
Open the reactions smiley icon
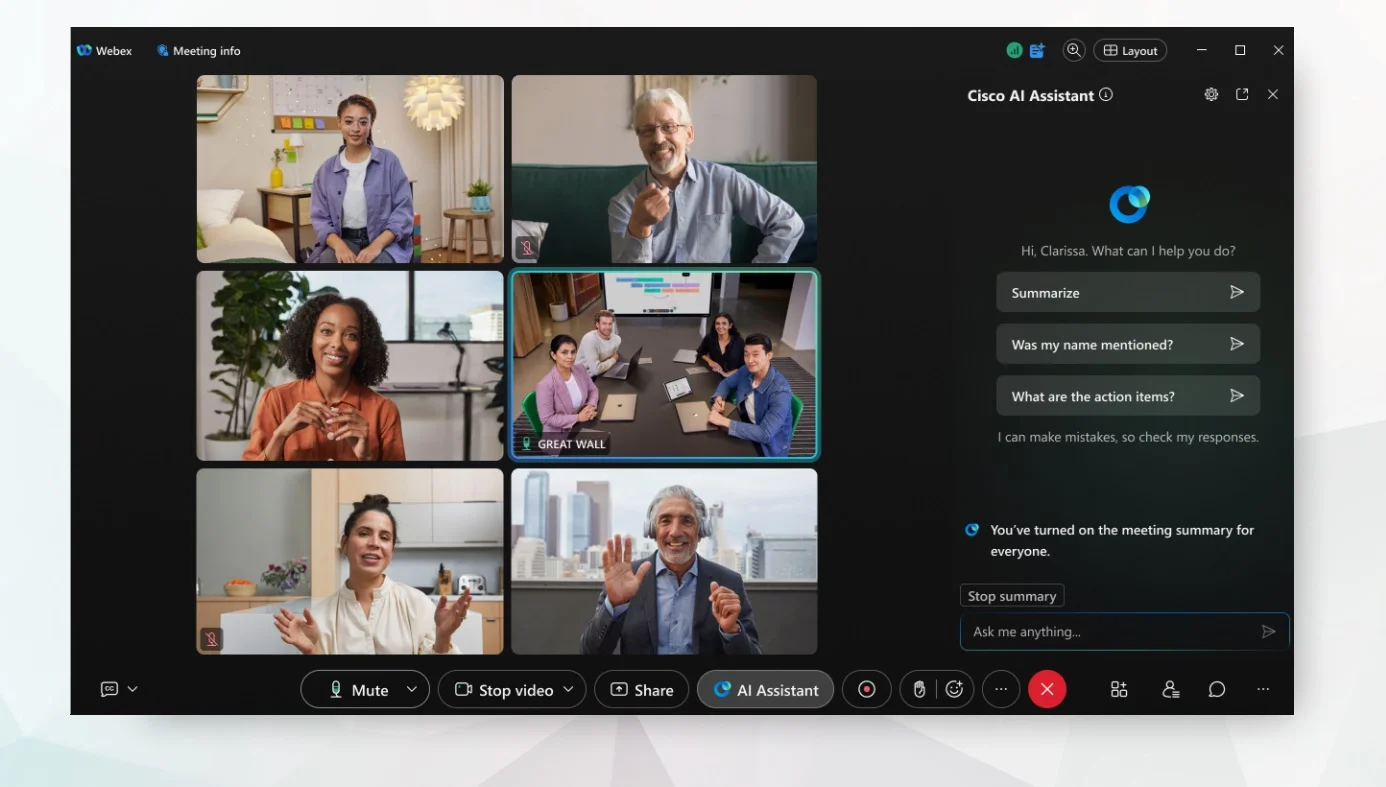point(953,689)
